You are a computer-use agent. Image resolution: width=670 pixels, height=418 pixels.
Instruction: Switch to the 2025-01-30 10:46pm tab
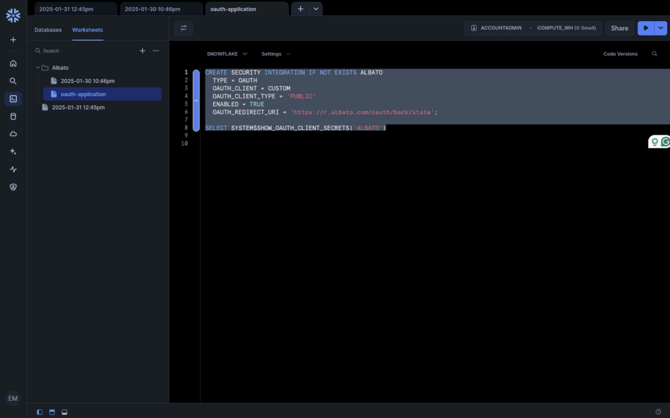[161, 9]
